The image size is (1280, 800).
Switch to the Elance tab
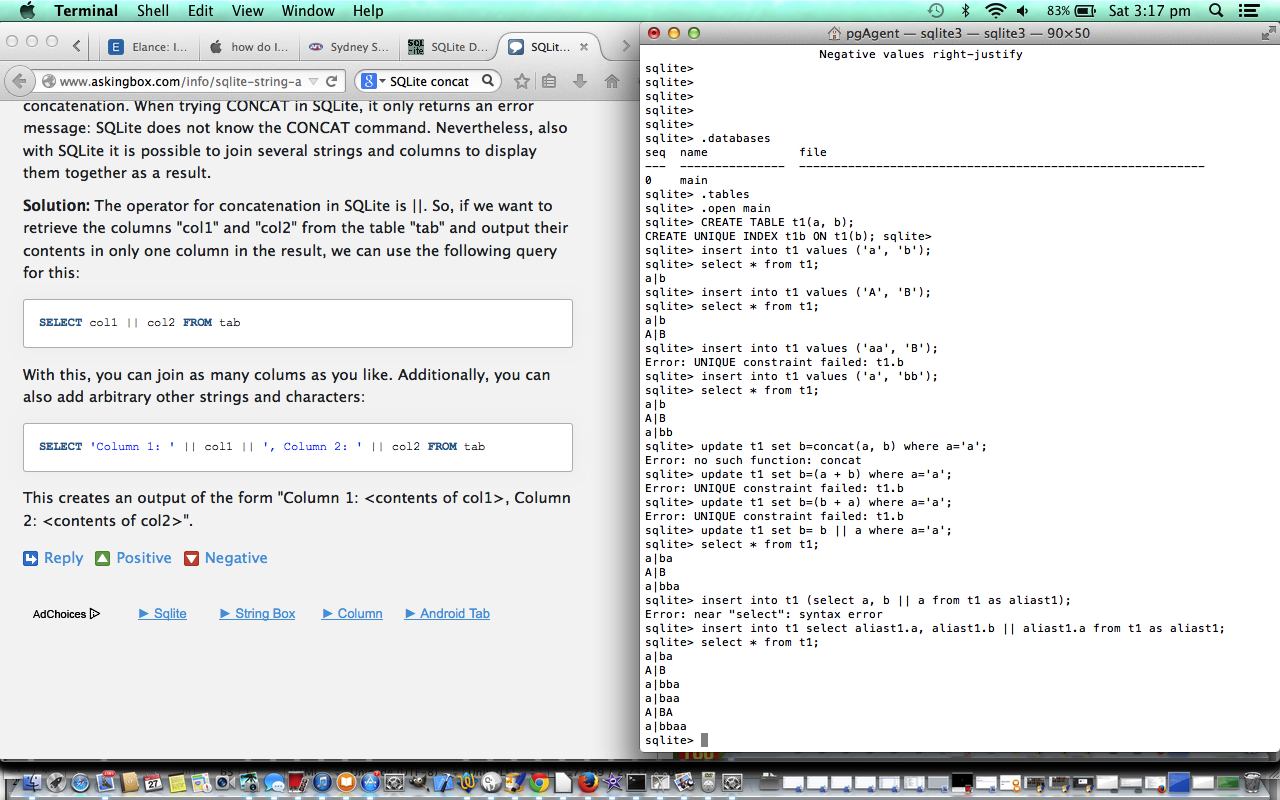(149, 47)
